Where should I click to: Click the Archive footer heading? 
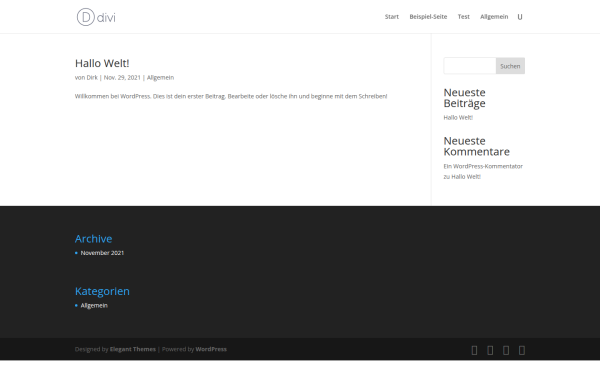93,239
